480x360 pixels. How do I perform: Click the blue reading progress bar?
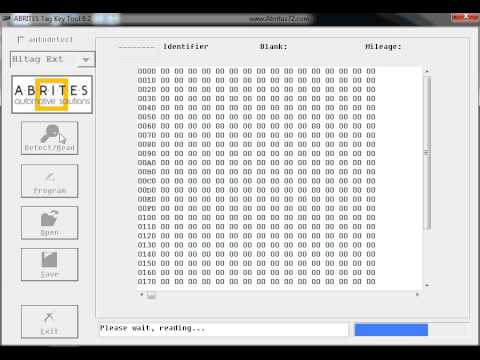click(x=391, y=330)
